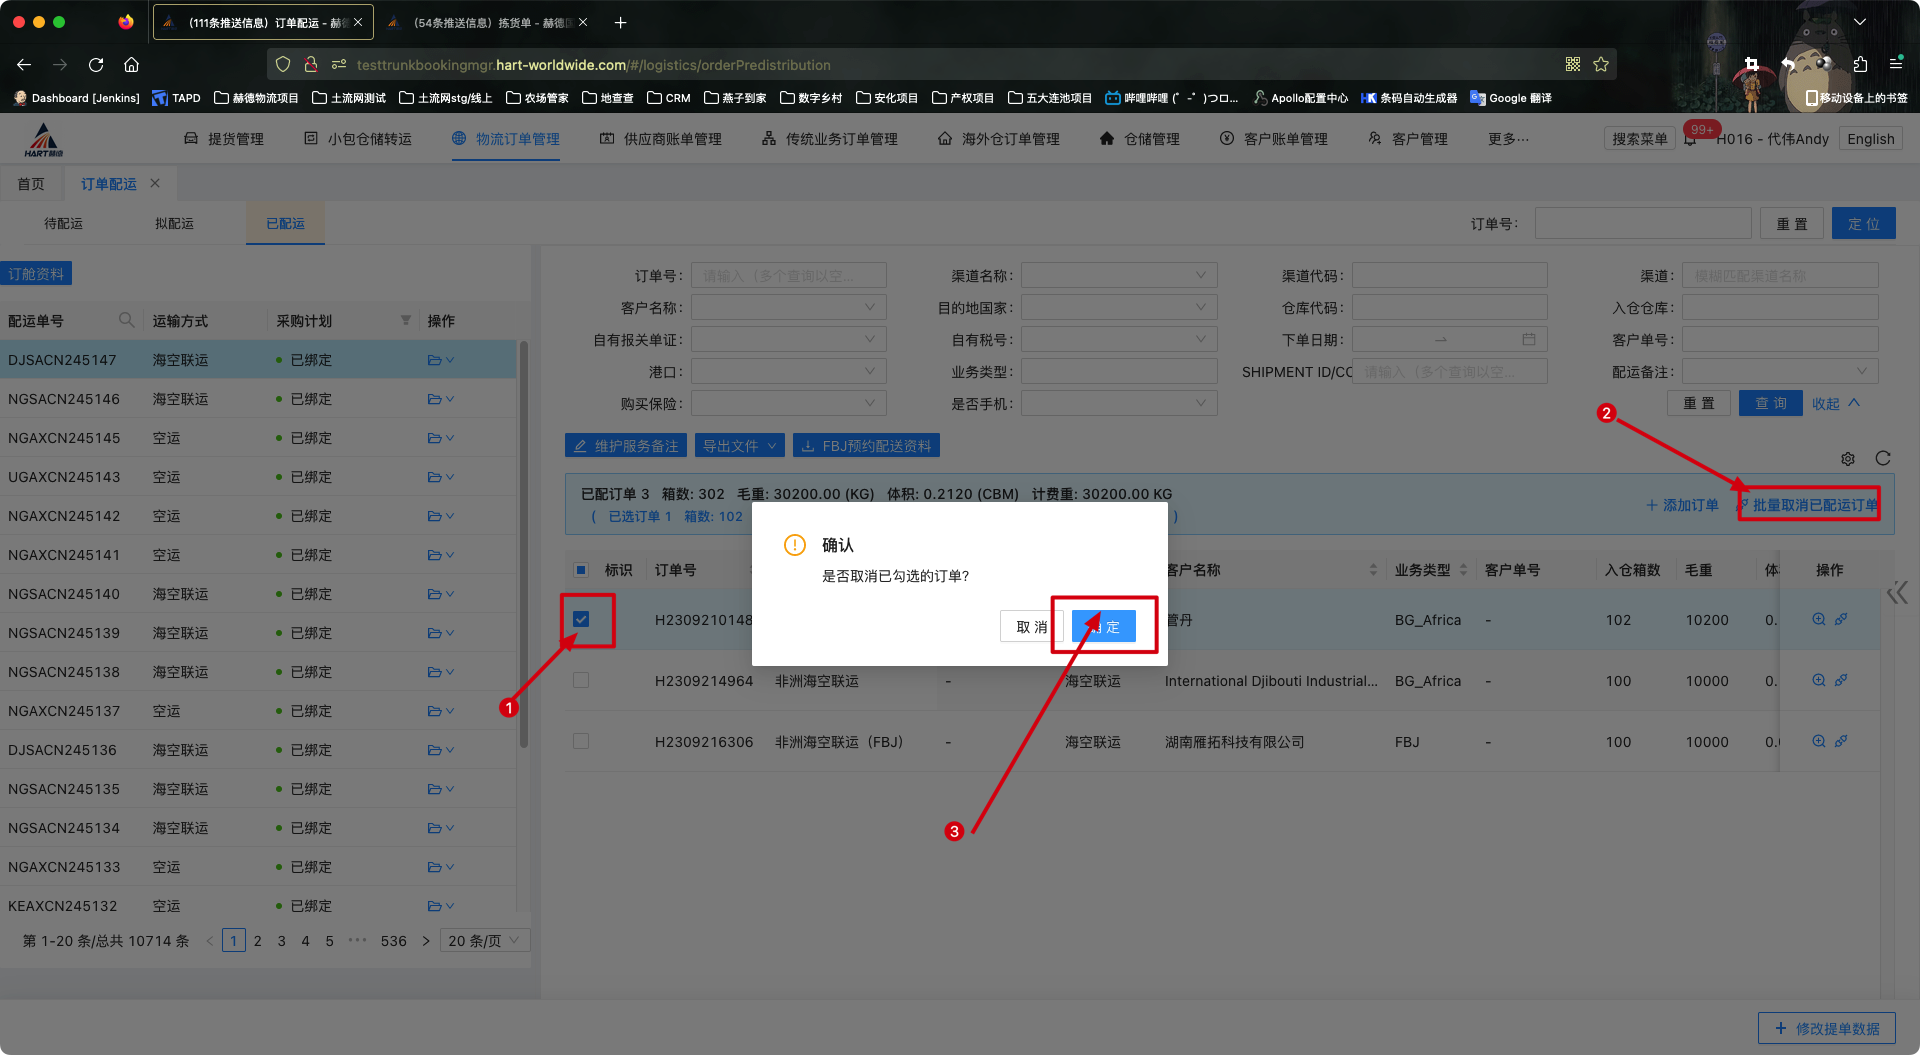Click 确定 in the confirmation dialog
The image size is (1920, 1055).
[1104, 627]
